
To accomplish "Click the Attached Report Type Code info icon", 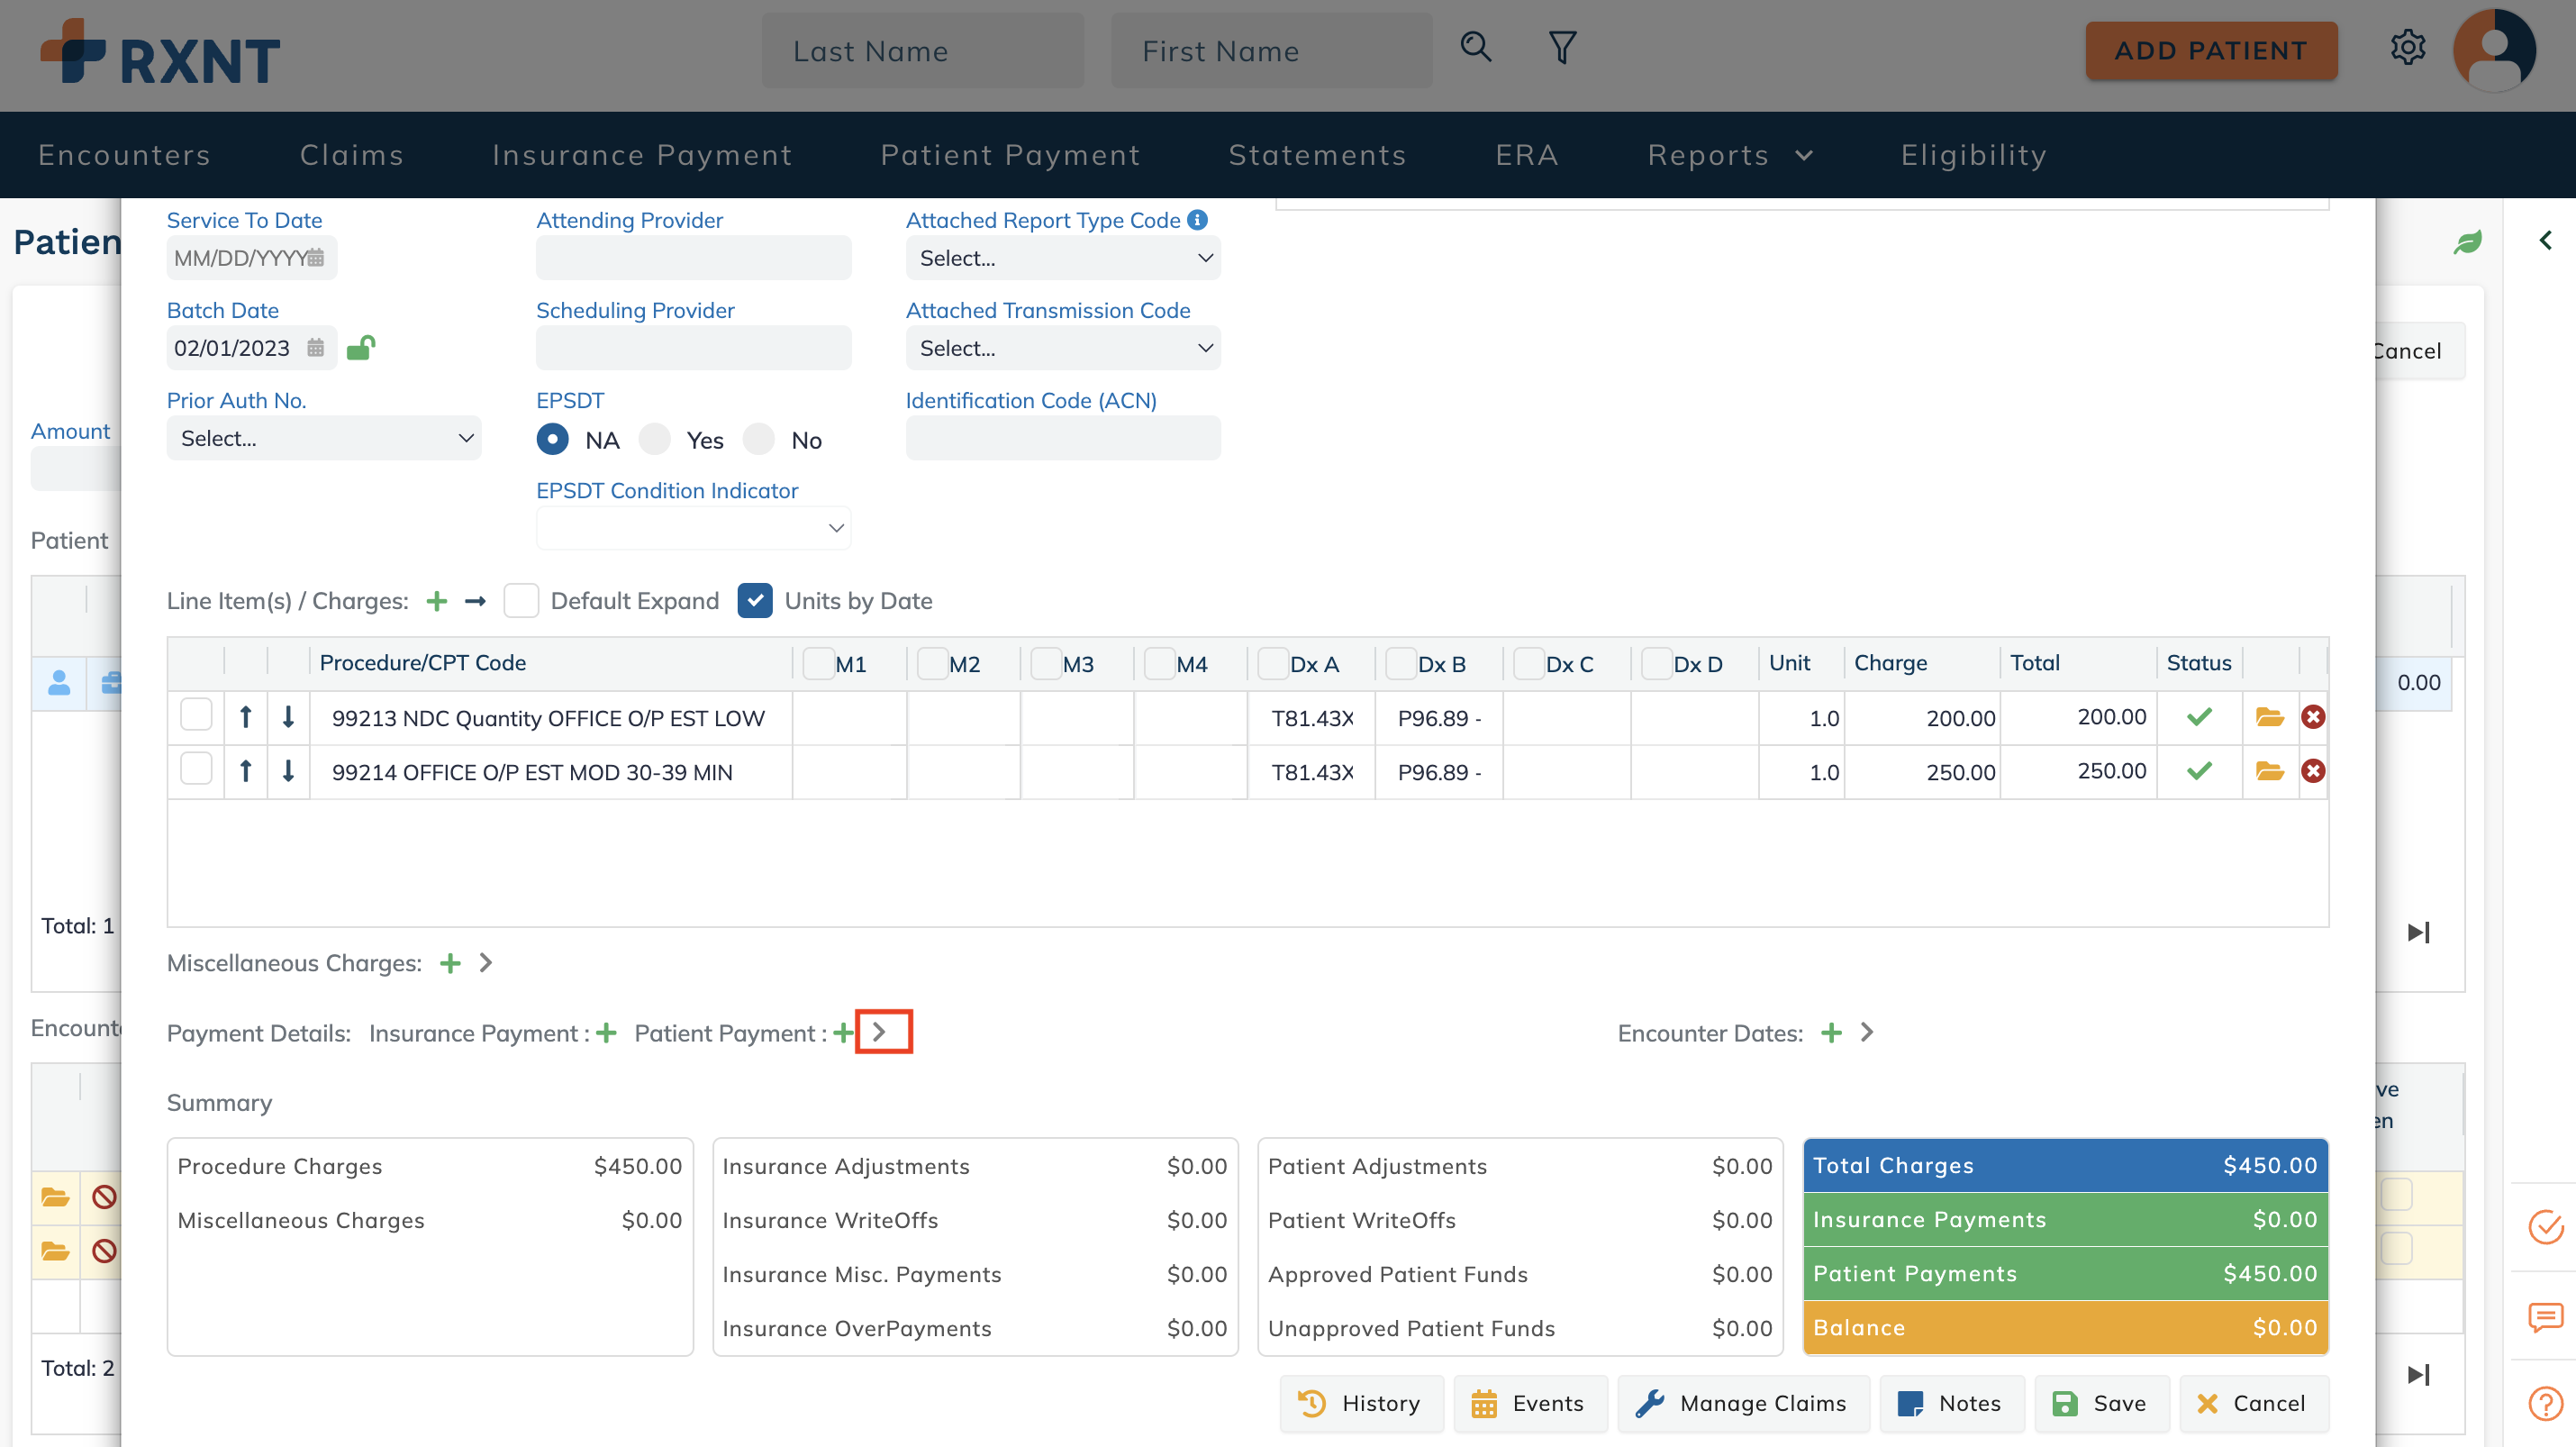I will pos(1197,220).
